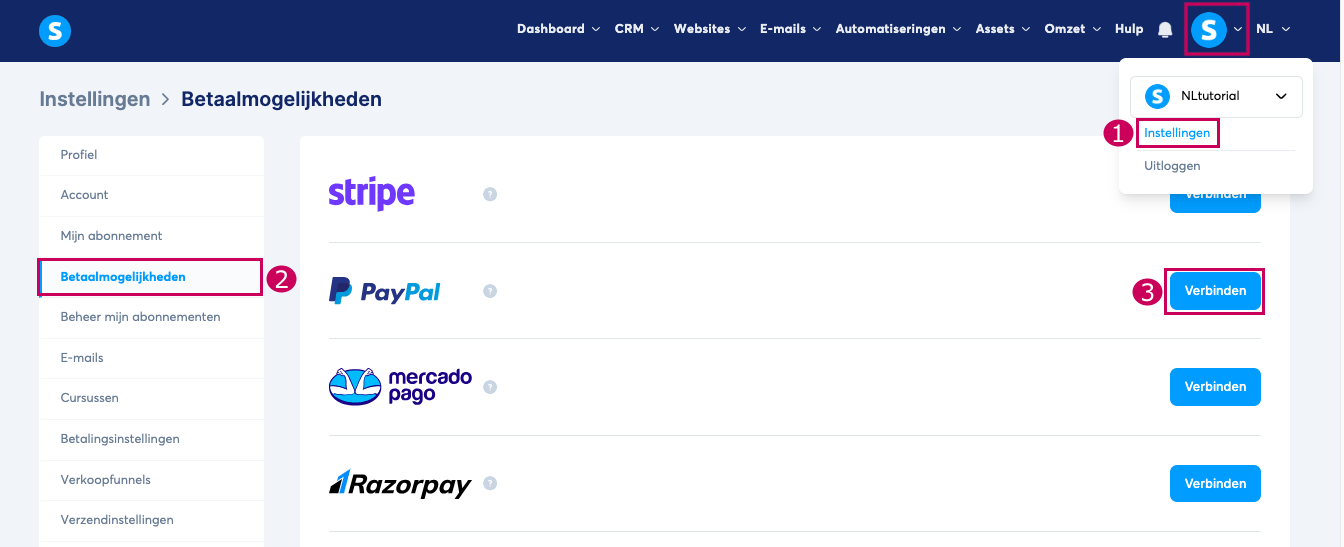This screenshot has height=547, width=1344.
Task: Click the help icon next to Mercado Pago
Action: pyautogui.click(x=490, y=387)
